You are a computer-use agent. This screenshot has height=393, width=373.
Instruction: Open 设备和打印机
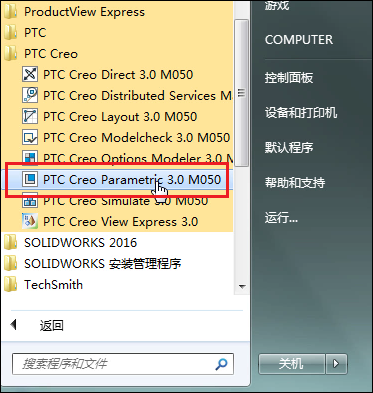point(301,113)
